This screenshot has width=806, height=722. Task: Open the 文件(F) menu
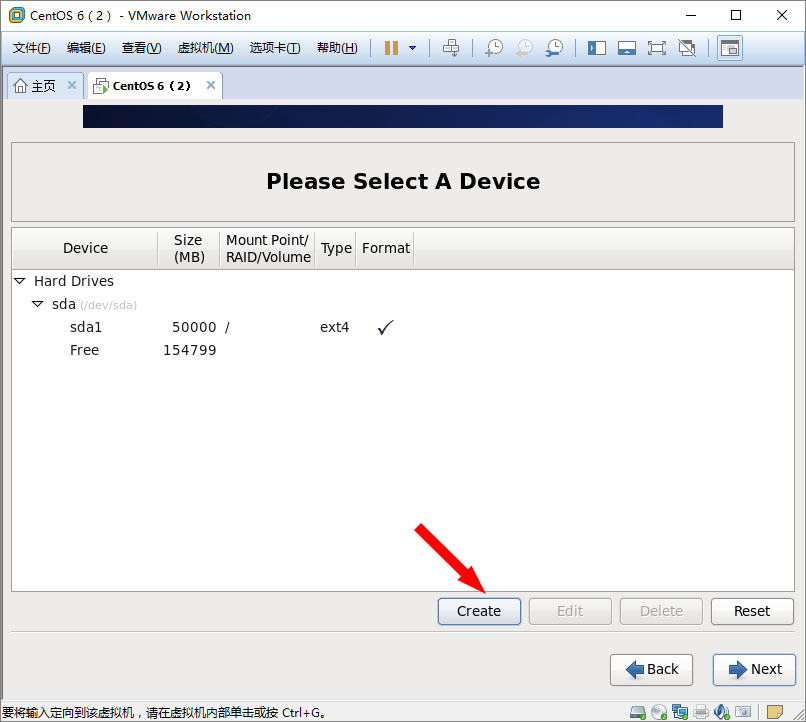[31, 48]
